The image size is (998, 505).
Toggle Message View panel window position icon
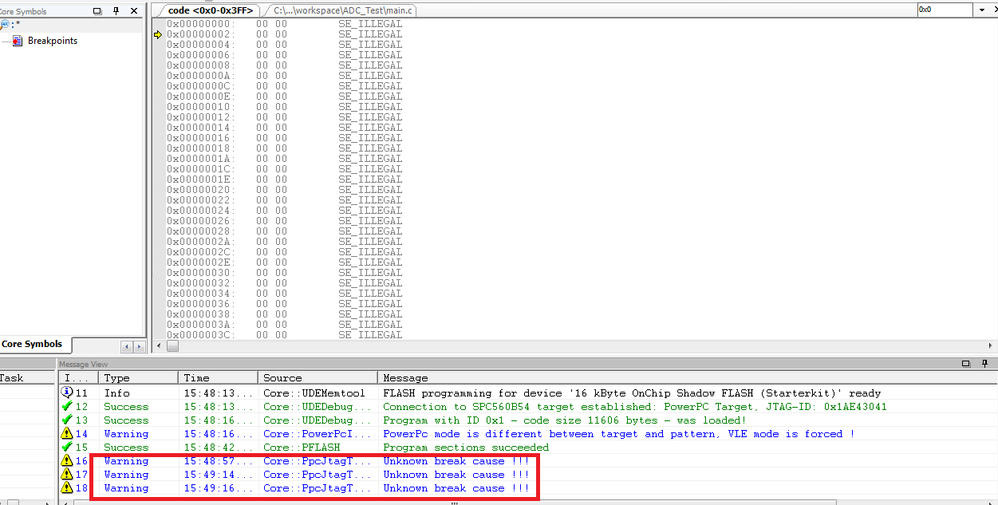pyautogui.click(x=966, y=364)
